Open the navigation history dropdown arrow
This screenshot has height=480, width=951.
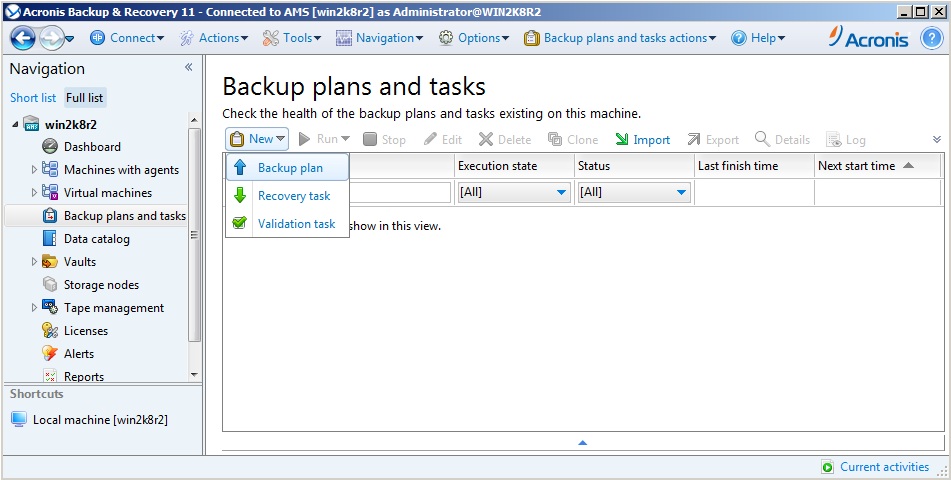(x=69, y=39)
